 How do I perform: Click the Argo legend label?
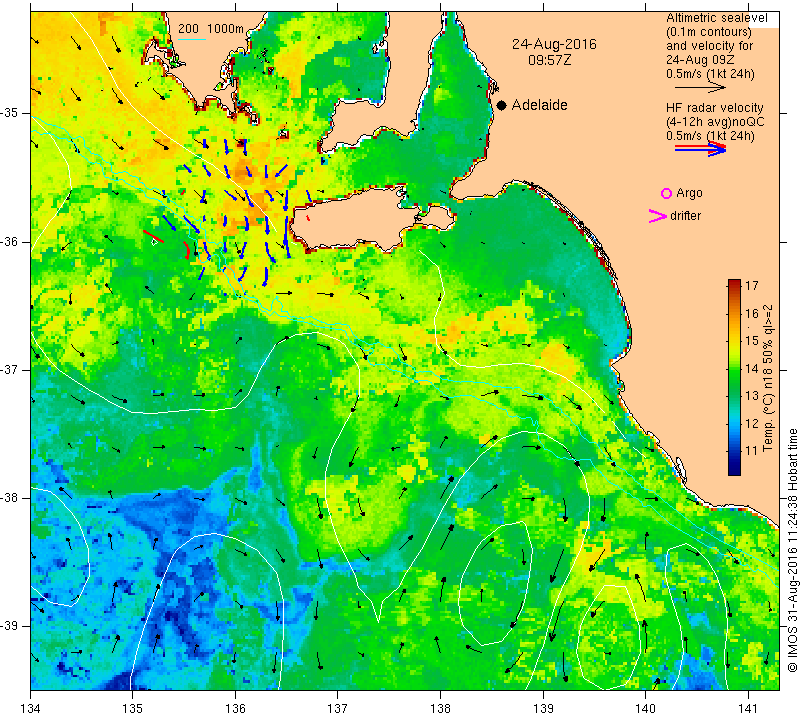tap(689, 193)
